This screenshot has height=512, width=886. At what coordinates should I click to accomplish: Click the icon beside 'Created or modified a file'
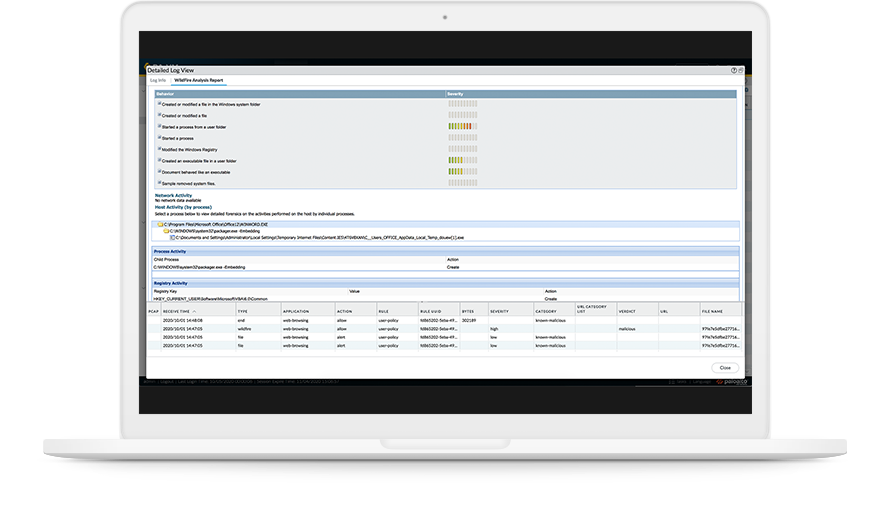click(160, 115)
